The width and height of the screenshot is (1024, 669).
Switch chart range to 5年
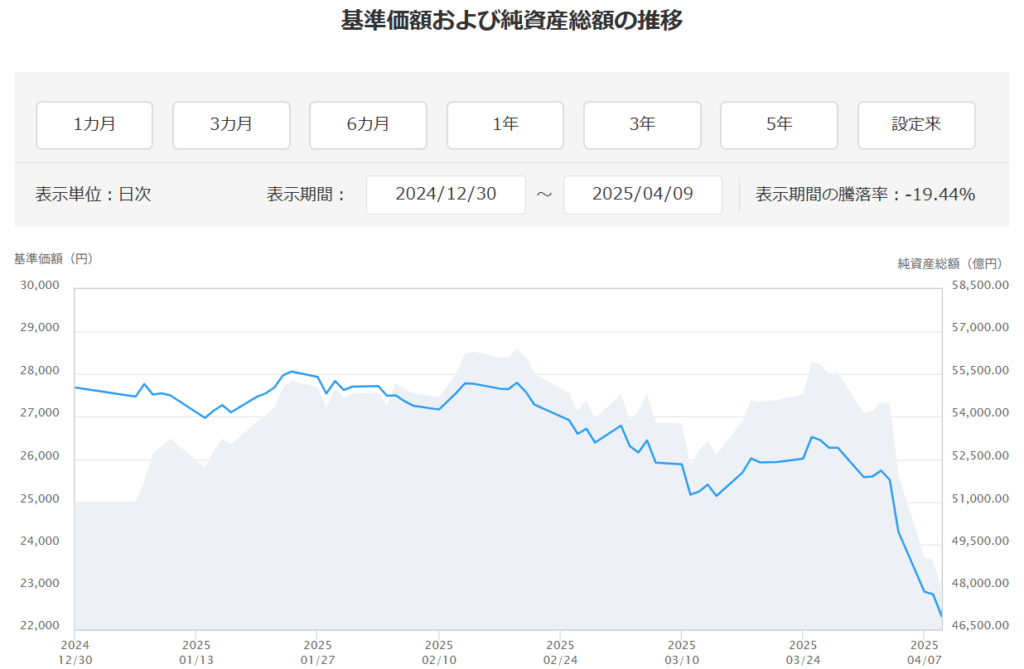tap(779, 125)
